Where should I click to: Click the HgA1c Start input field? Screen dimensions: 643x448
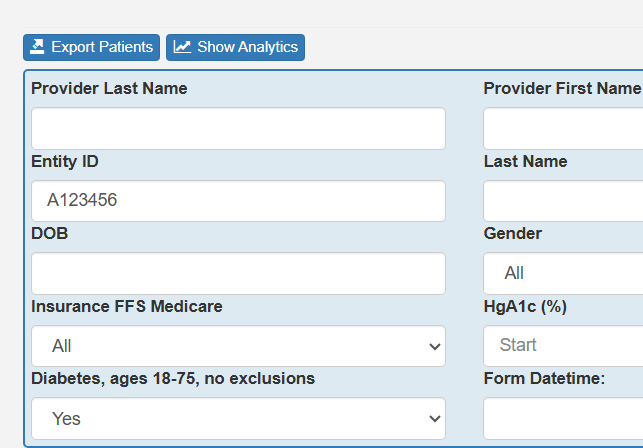pyautogui.click(x=563, y=345)
